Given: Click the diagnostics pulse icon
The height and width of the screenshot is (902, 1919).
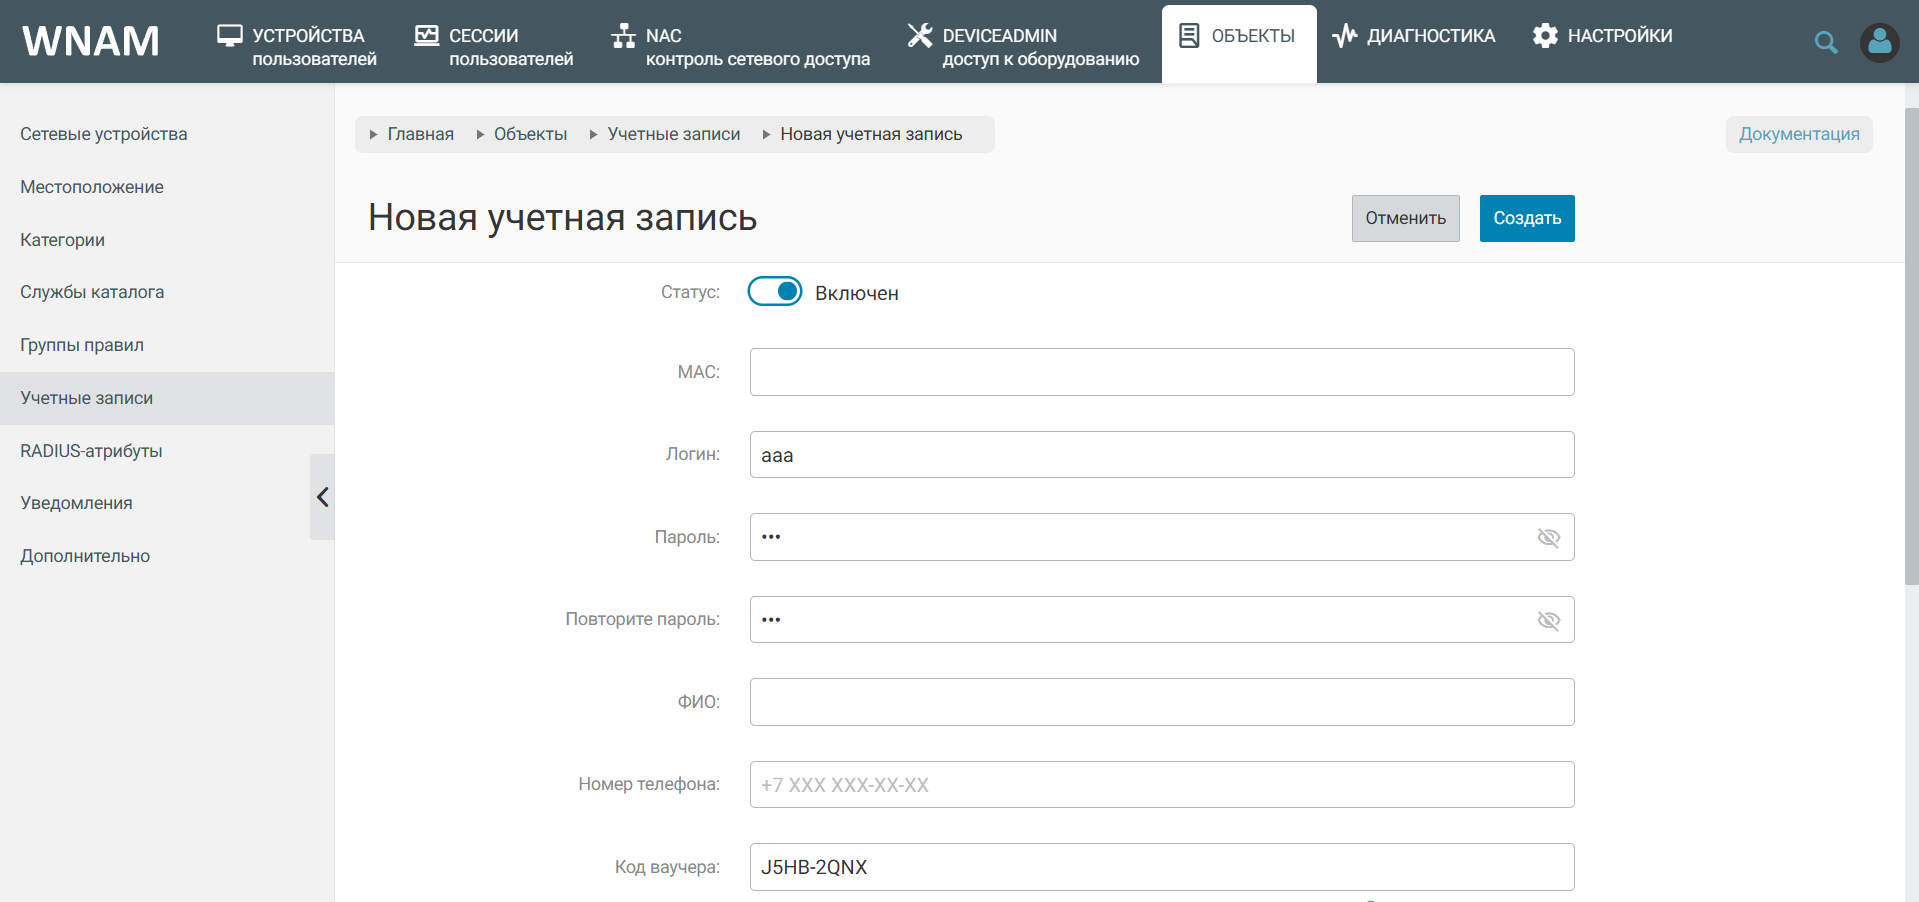Looking at the screenshot, I should point(1345,36).
